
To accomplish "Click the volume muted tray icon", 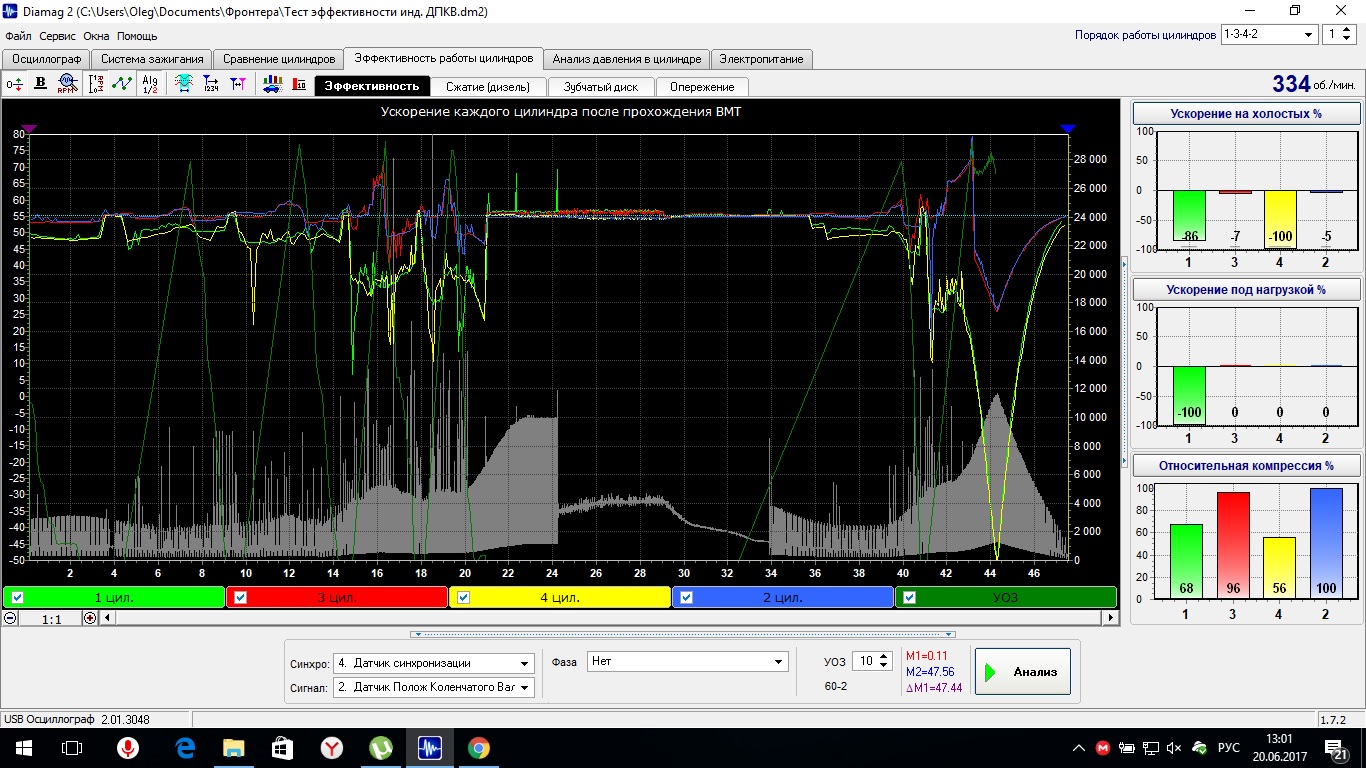I will point(1174,748).
